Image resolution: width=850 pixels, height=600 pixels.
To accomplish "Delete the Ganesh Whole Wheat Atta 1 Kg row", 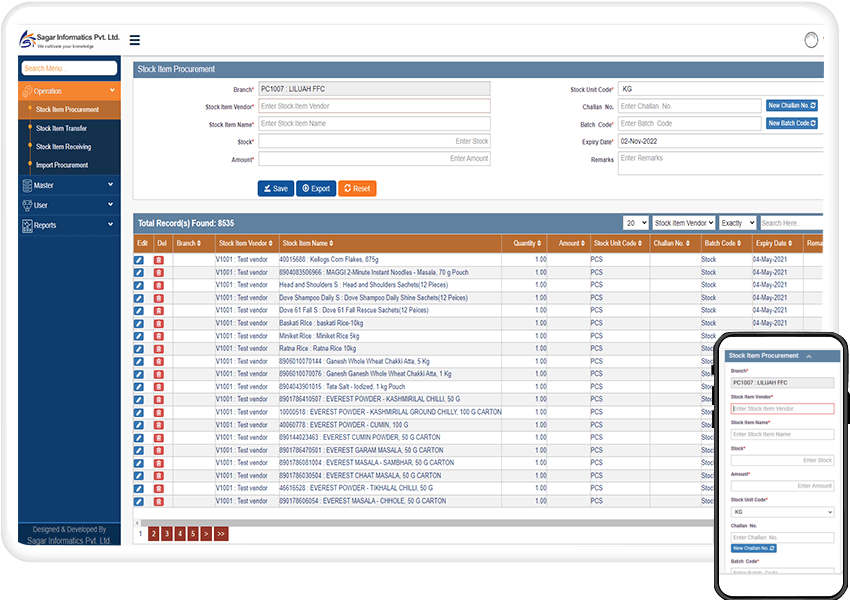I will [x=159, y=375].
